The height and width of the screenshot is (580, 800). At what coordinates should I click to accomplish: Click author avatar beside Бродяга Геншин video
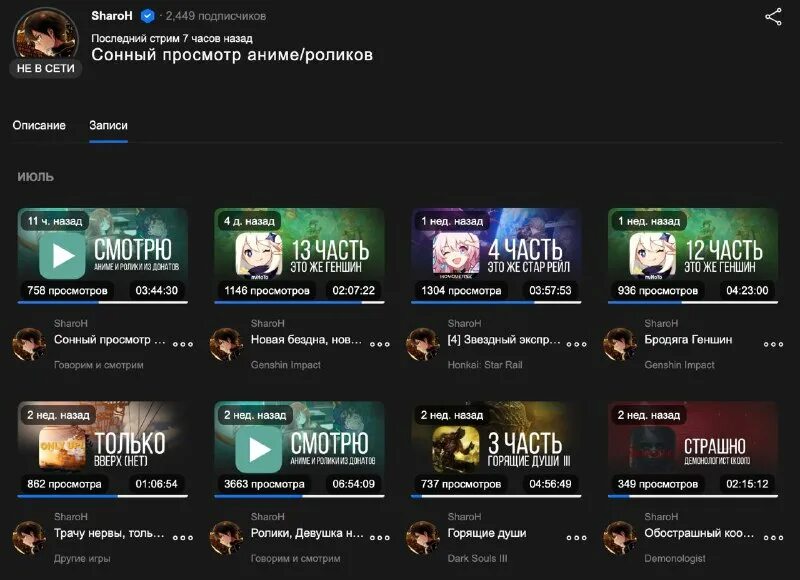tap(620, 344)
